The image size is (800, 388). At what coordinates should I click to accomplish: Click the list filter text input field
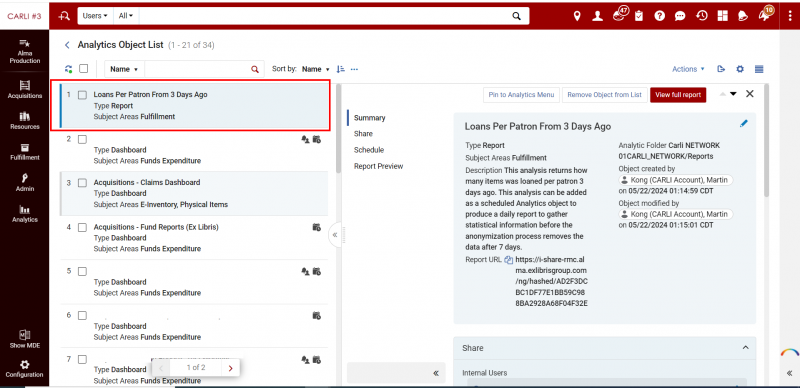tap(196, 69)
